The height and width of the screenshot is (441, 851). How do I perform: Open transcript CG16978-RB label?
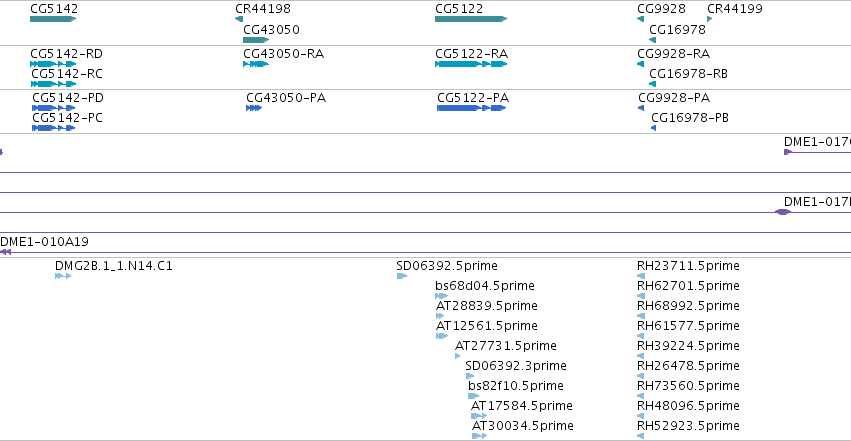point(688,74)
